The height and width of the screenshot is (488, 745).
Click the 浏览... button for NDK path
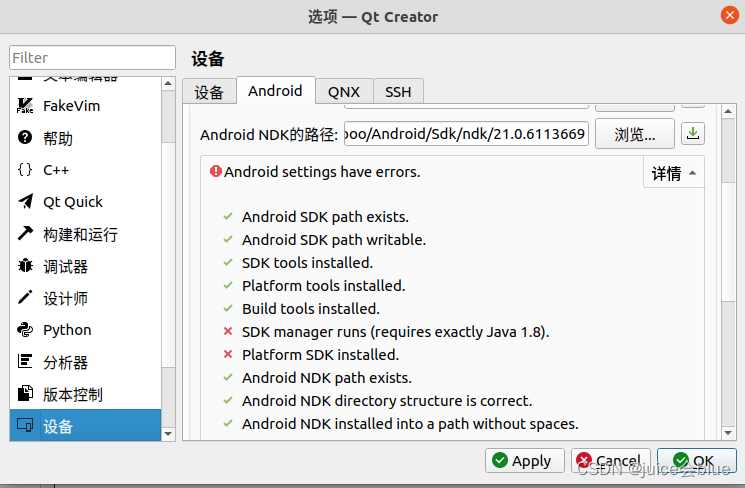coord(634,134)
